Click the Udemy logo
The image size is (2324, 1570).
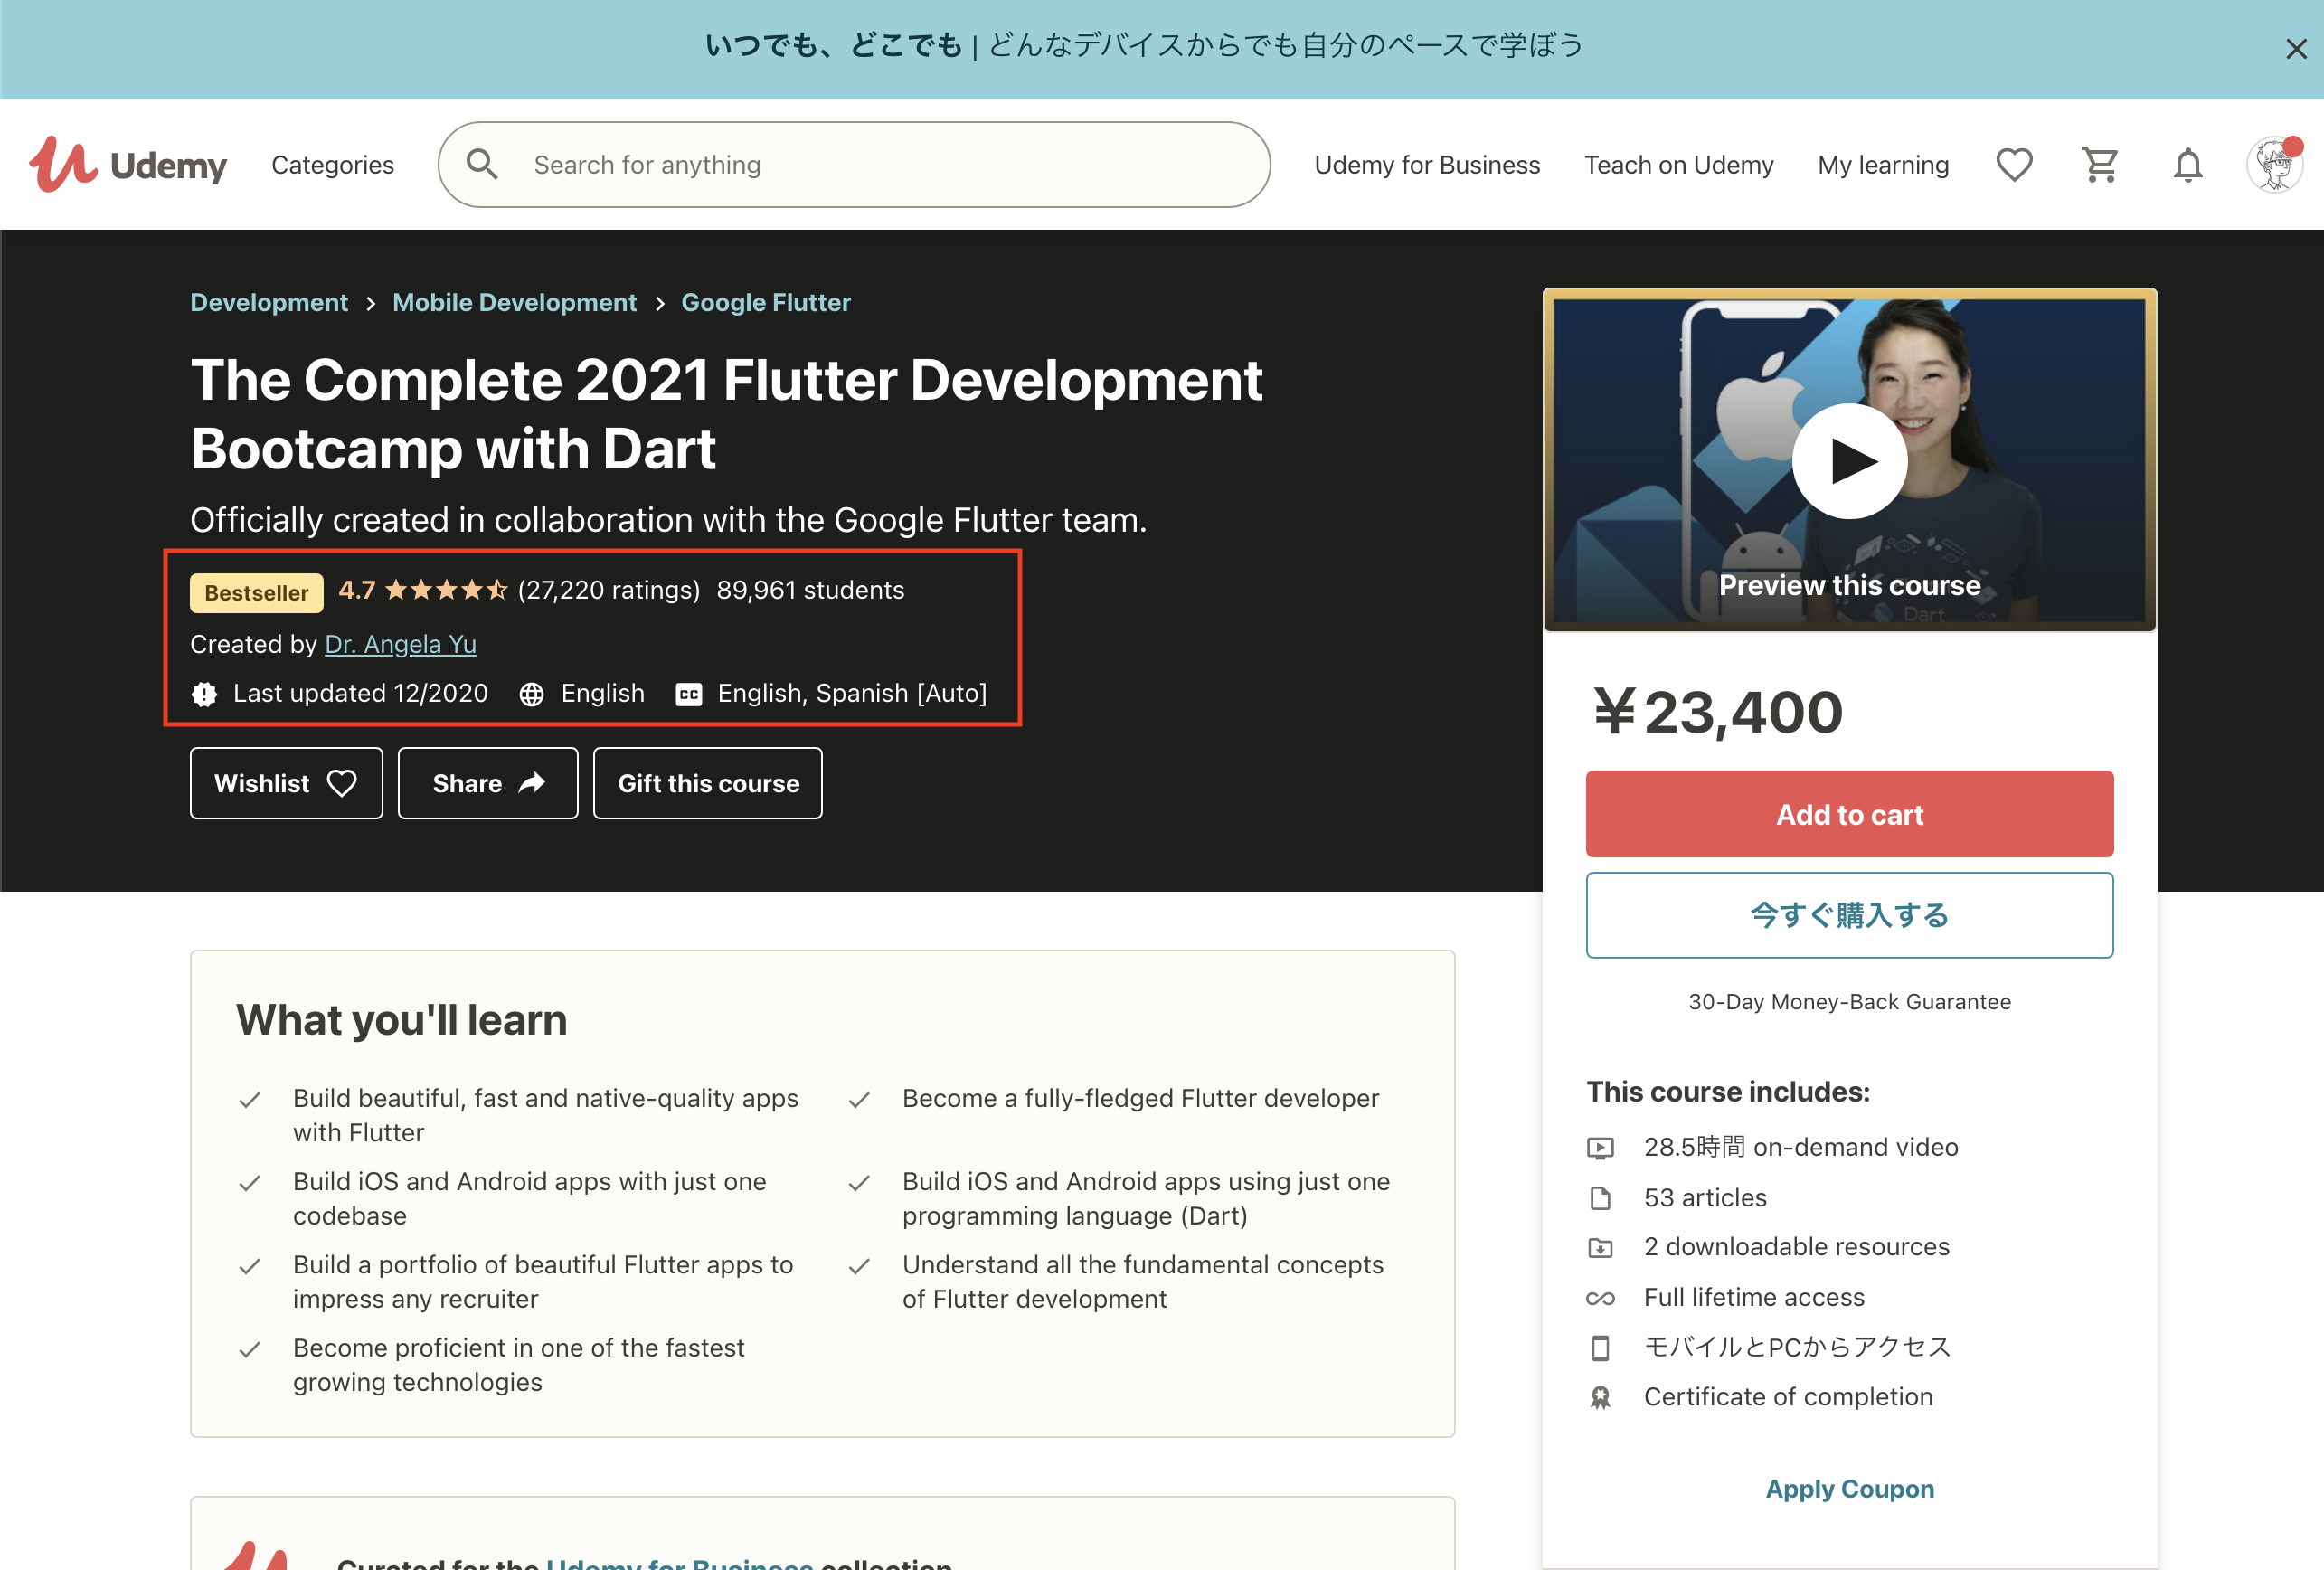coord(128,165)
